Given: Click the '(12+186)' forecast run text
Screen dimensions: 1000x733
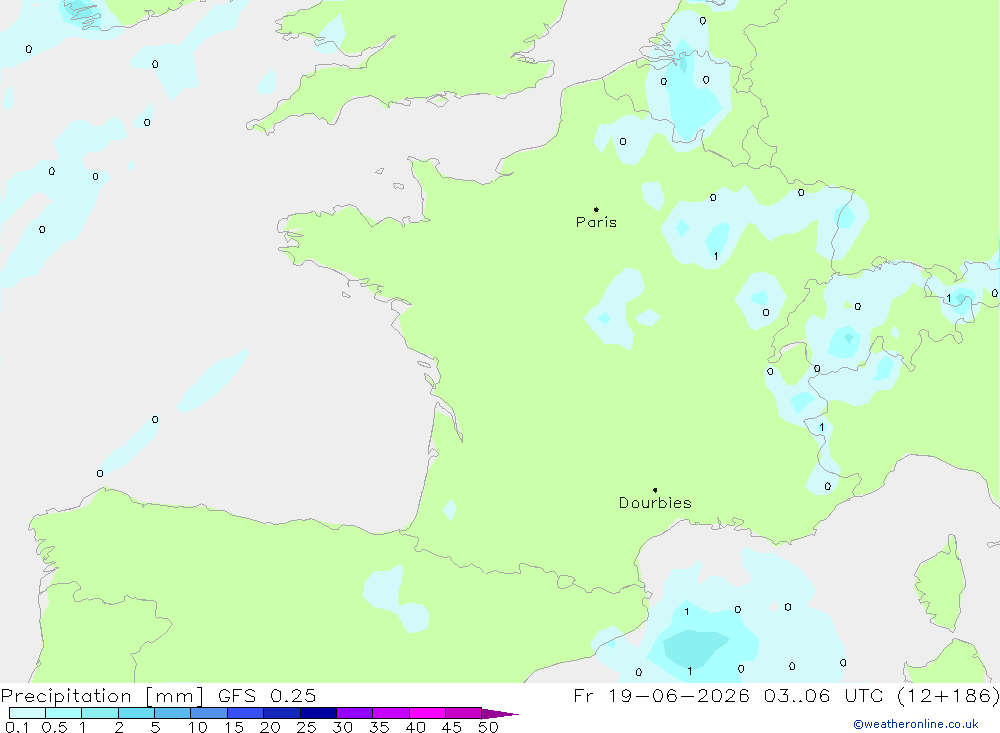Looking at the screenshot, I should [948, 696].
